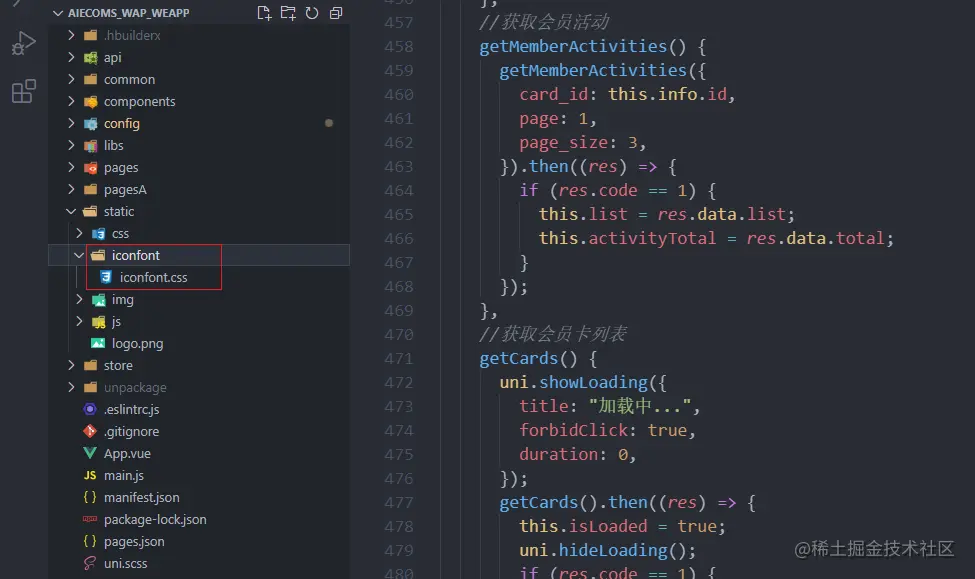This screenshot has height=579, width=975.
Task: Expand the components folder chevron
Action: point(71,101)
